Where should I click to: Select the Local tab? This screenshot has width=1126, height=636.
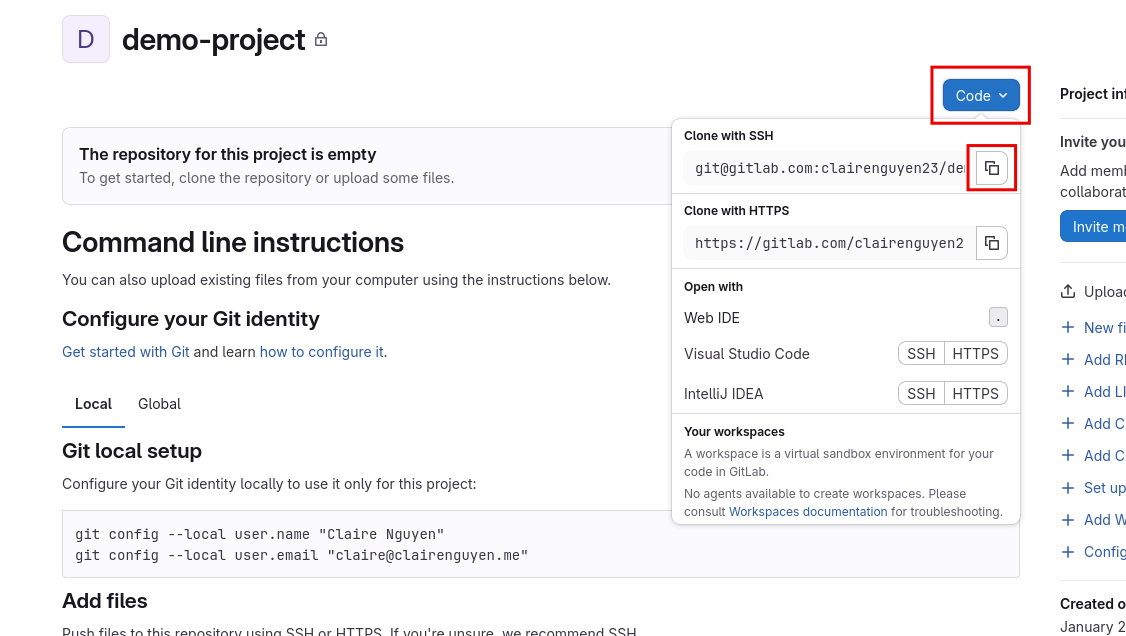93,404
